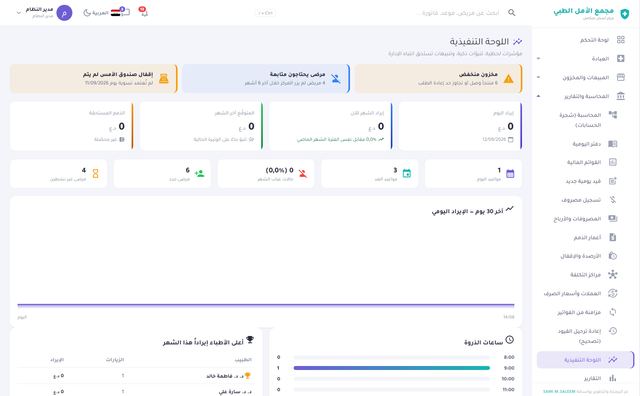Click the مراكز التكلفة hub icon
Screen dimensions: 640x396
click(x=613, y=274)
